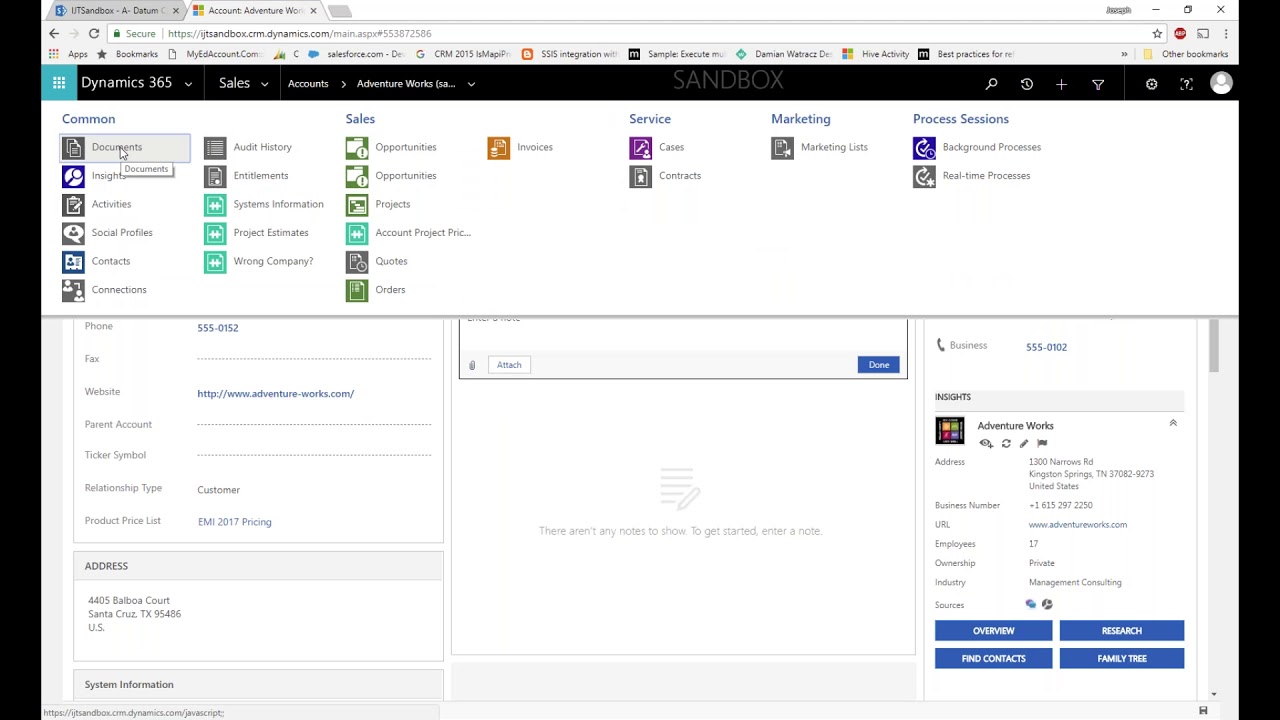This screenshot has height=720, width=1280.
Task: Open the Projects icon under Sales
Action: coord(357,204)
